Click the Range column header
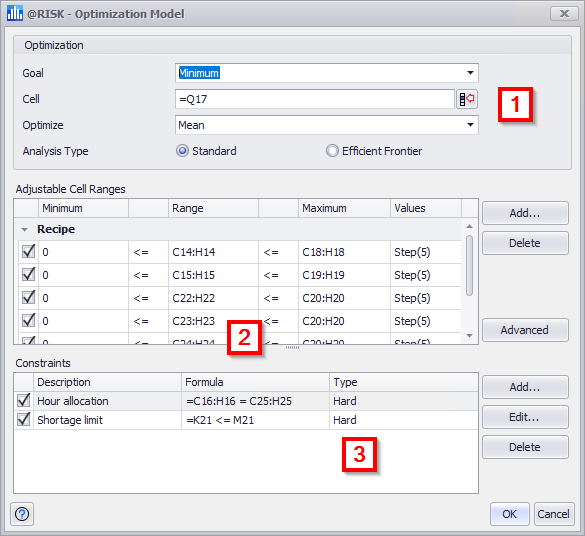585x536 pixels. [213, 208]
